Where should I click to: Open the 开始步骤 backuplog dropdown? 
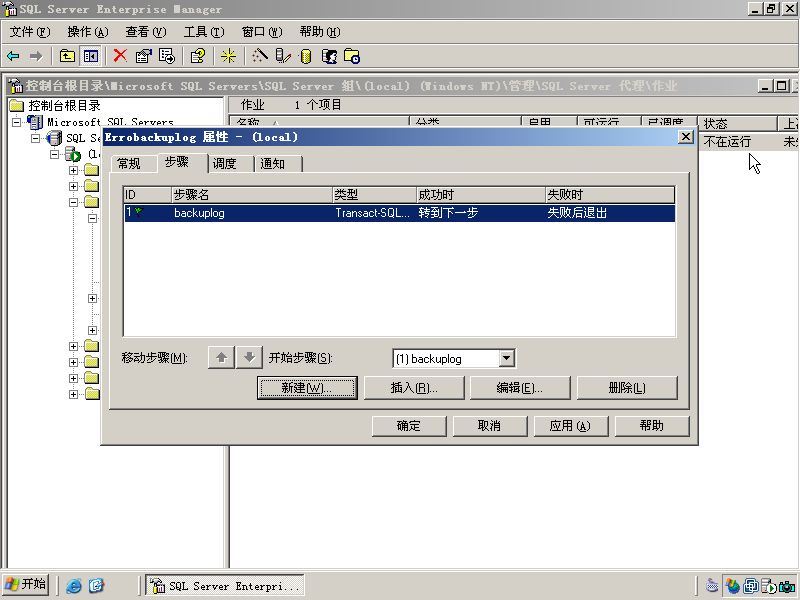click(x=506, y=358)
